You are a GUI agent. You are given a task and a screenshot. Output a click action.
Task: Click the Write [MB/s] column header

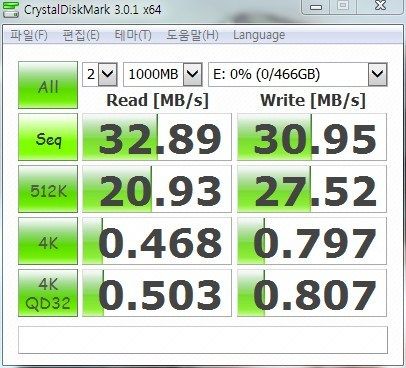(x=313, y=100)
